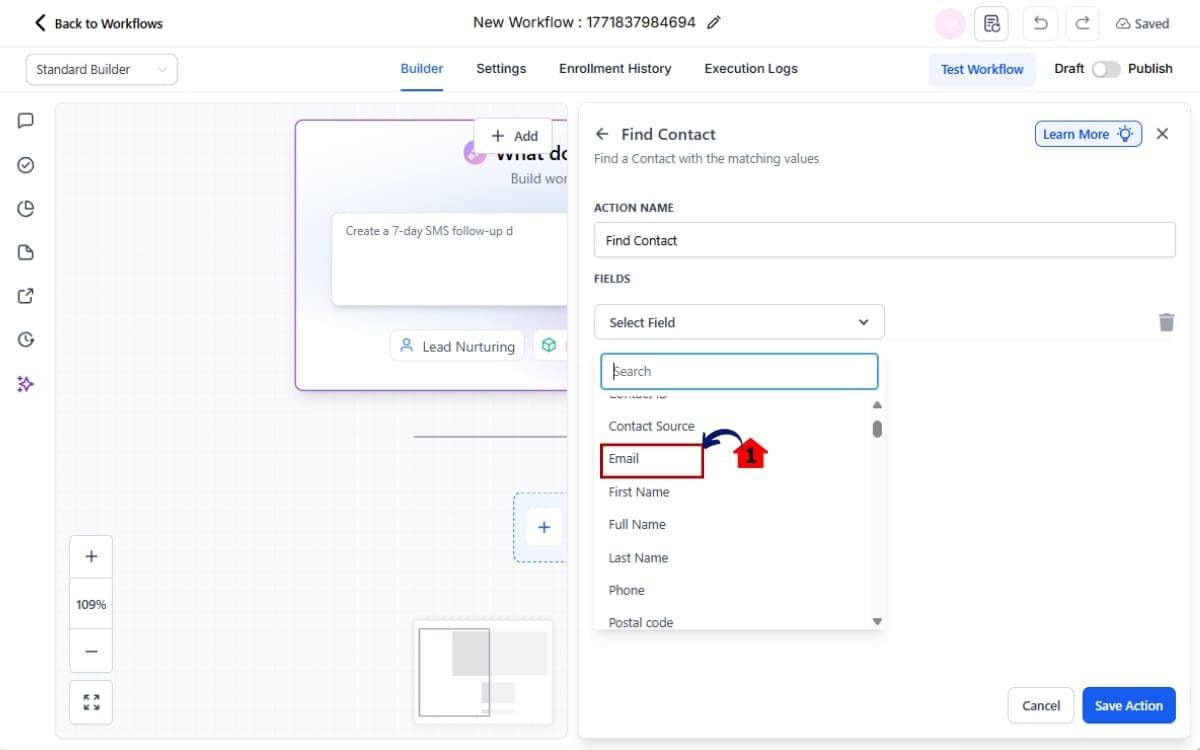This screenshot has width=1200, height=750.
Task: Click the fit-to-screen canvas icon
Action: (x=91, y=702)
